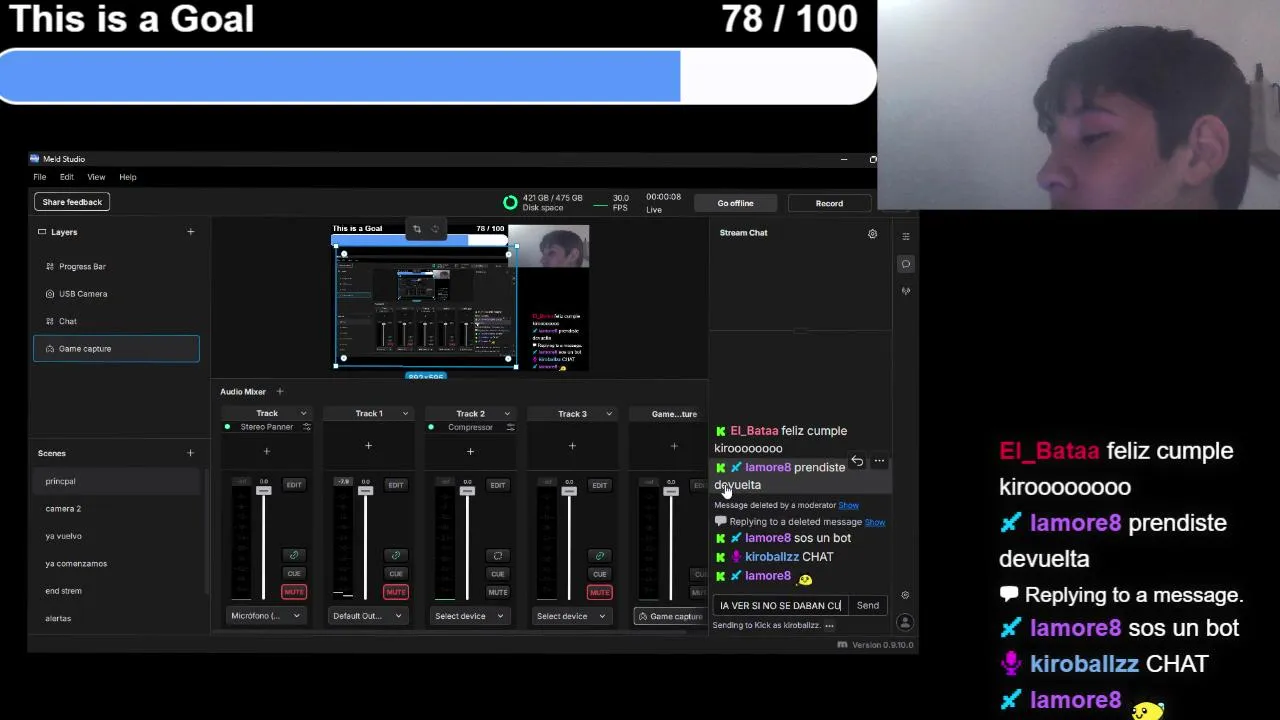Disable the Compressor effect dot
The height and width of the screenshot is (720, 1280).
pyautogui.click(x=431, y=427)
